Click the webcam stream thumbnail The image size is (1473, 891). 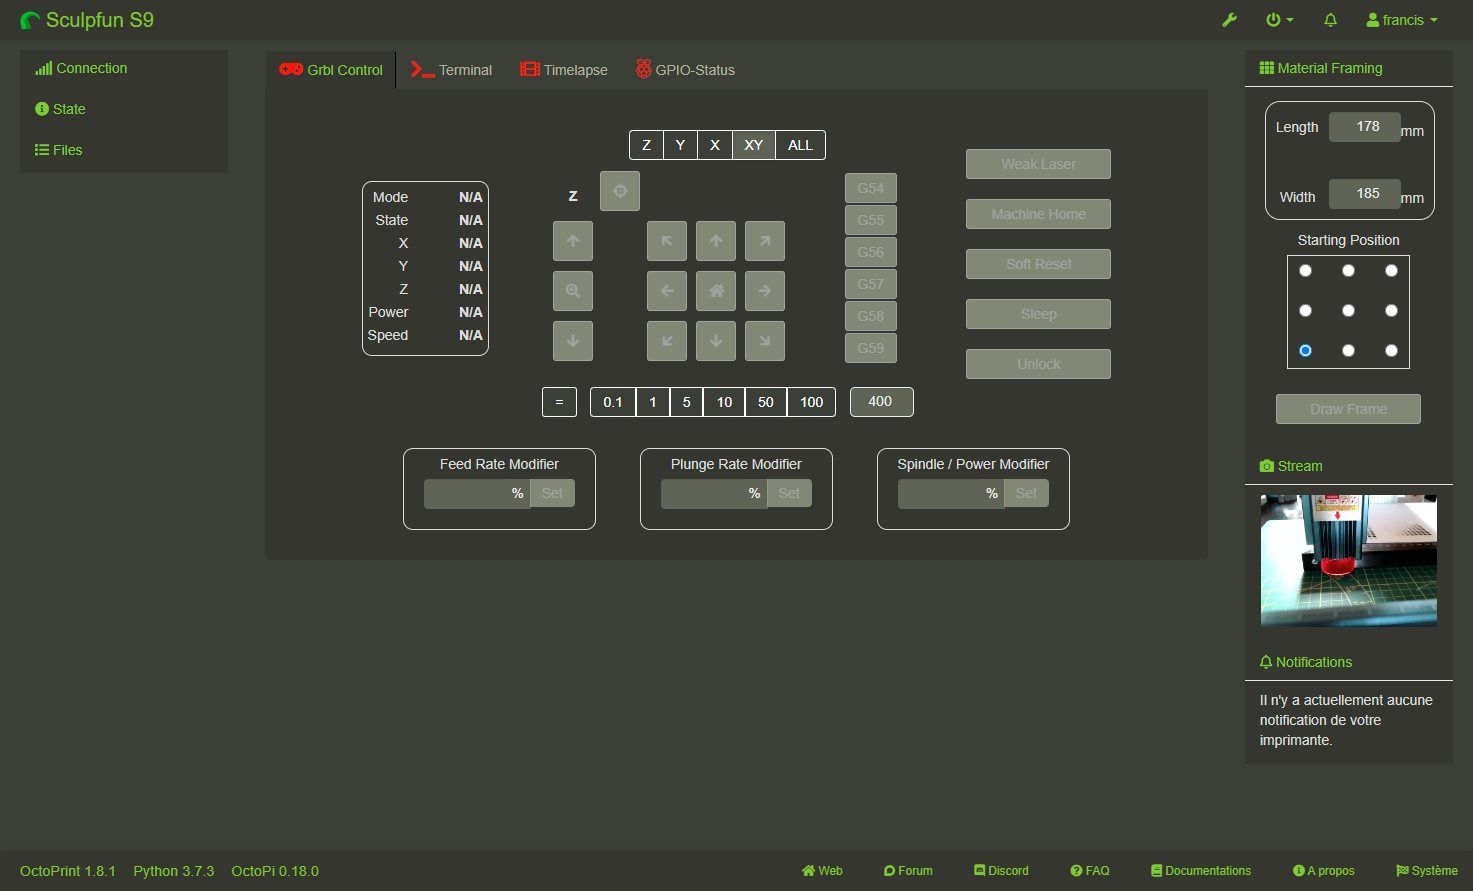(1348, 560)
